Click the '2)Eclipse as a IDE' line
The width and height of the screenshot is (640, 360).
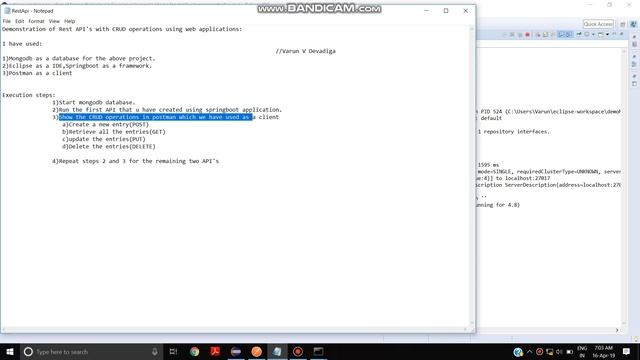(77, 66)
